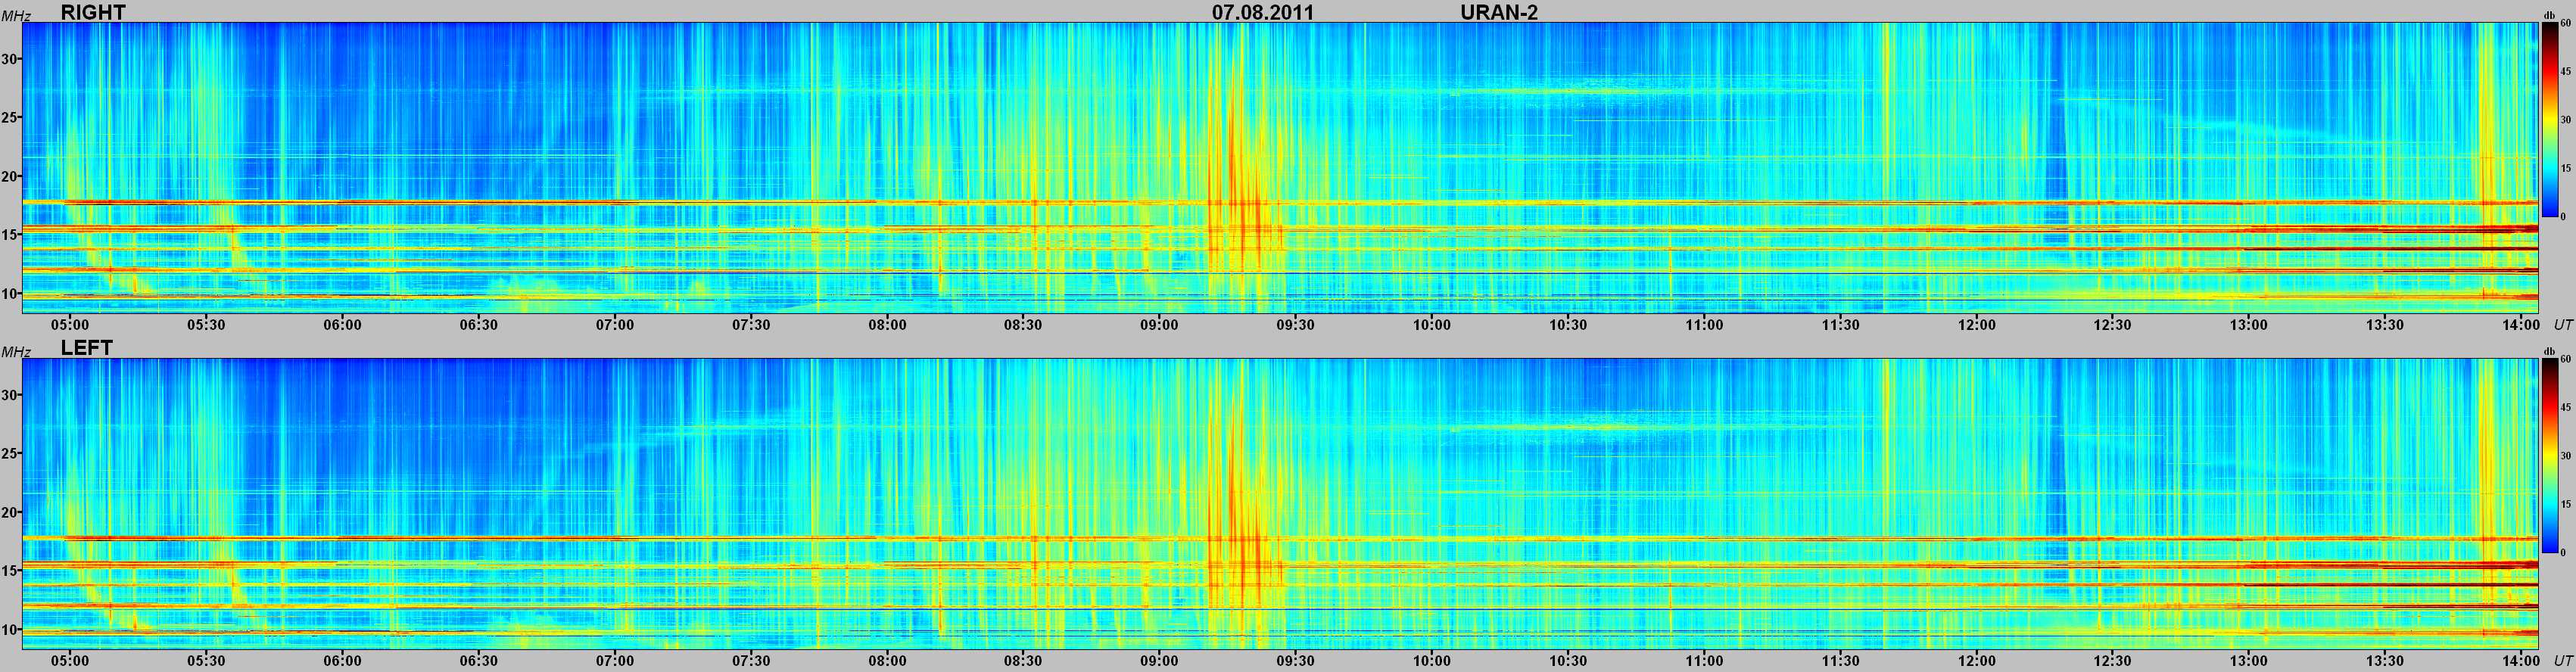
Task: Click the 20 MHz tick in RIGHT panel
Action: pyautogui.click(x=10, y=176)
